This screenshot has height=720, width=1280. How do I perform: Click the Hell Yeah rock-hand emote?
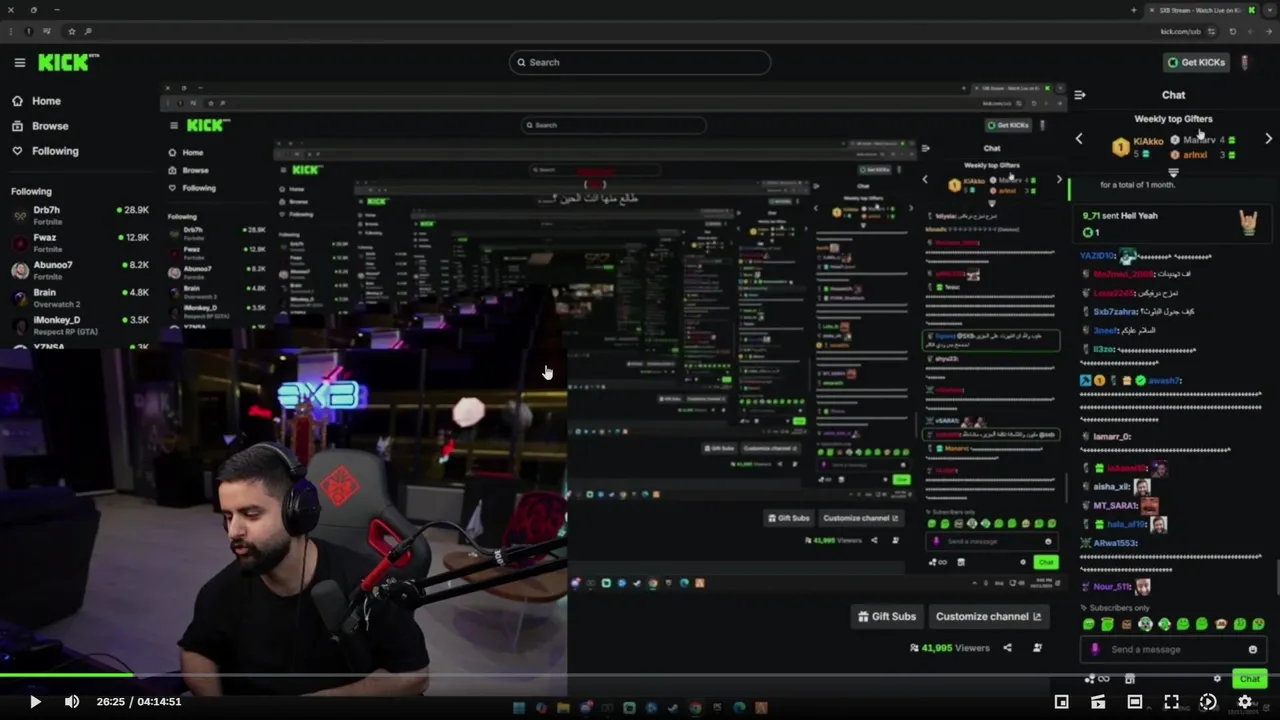click(x=1248, y=223)
